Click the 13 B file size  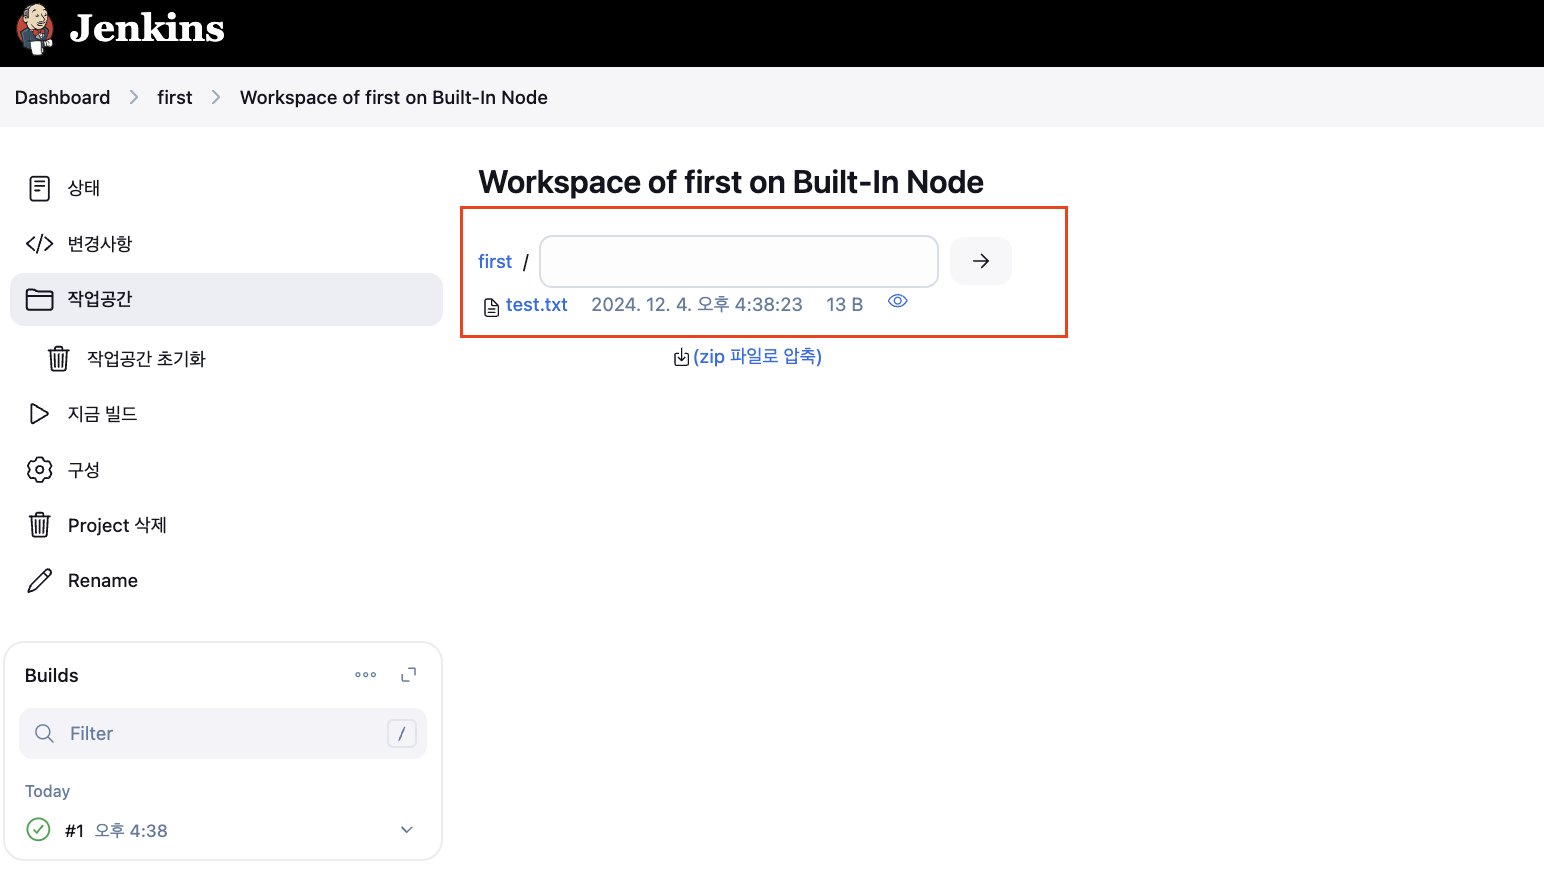[845, 305]
